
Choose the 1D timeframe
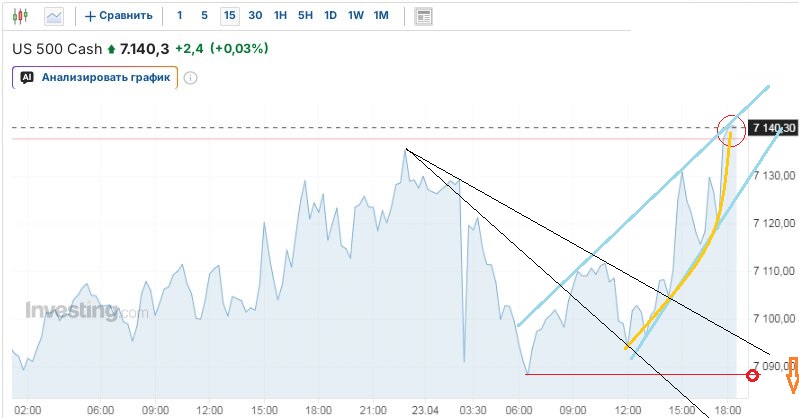pos(330,16)
